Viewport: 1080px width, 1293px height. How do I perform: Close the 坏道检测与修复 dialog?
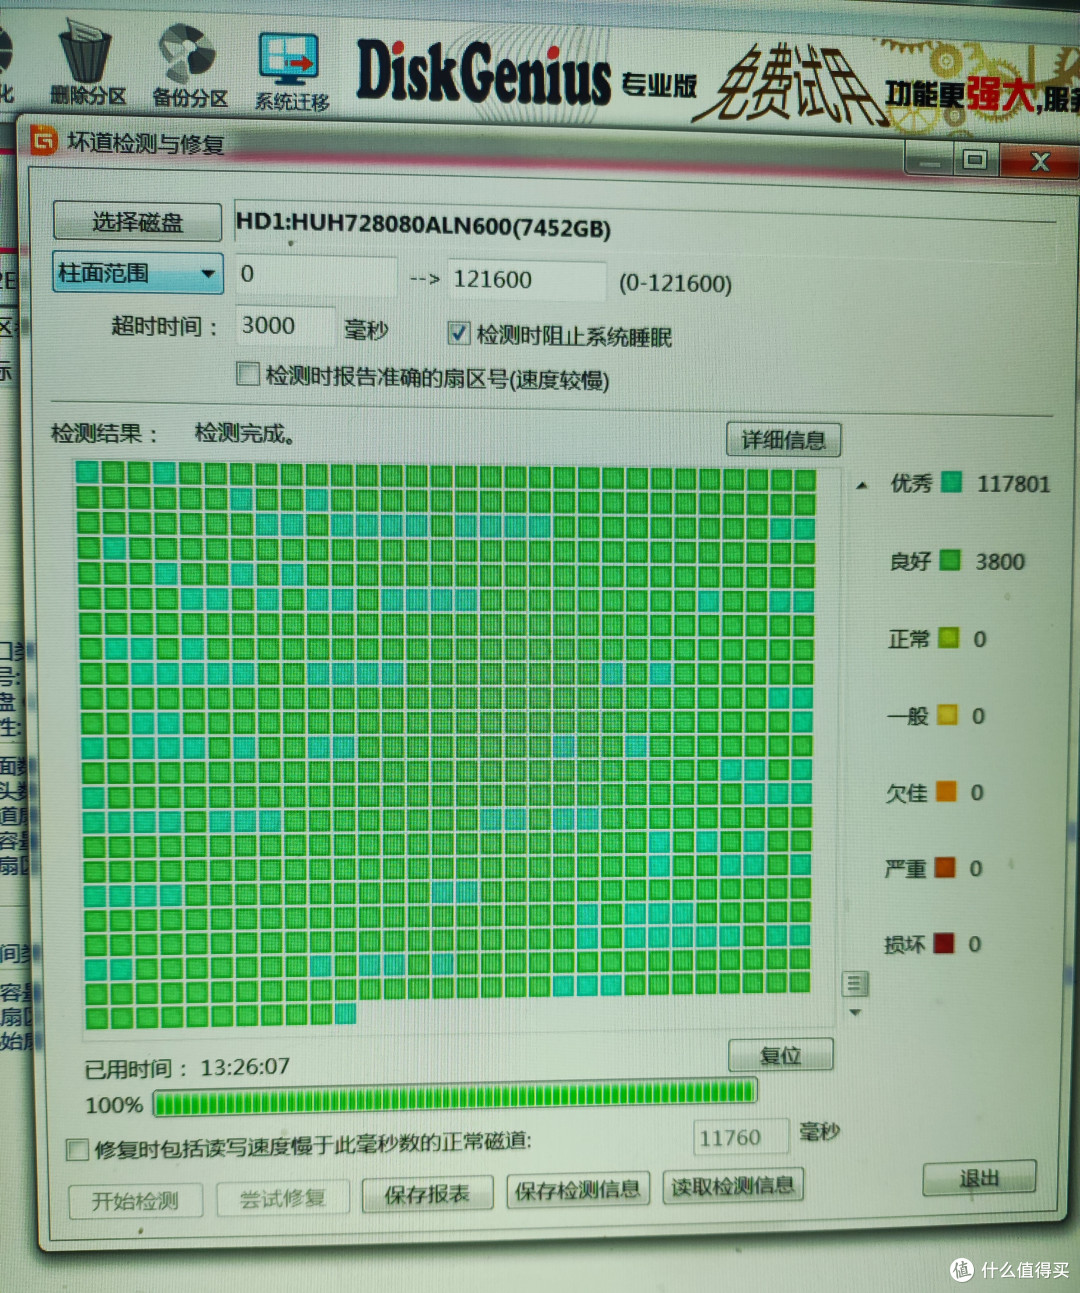[x=1039, y=161]
